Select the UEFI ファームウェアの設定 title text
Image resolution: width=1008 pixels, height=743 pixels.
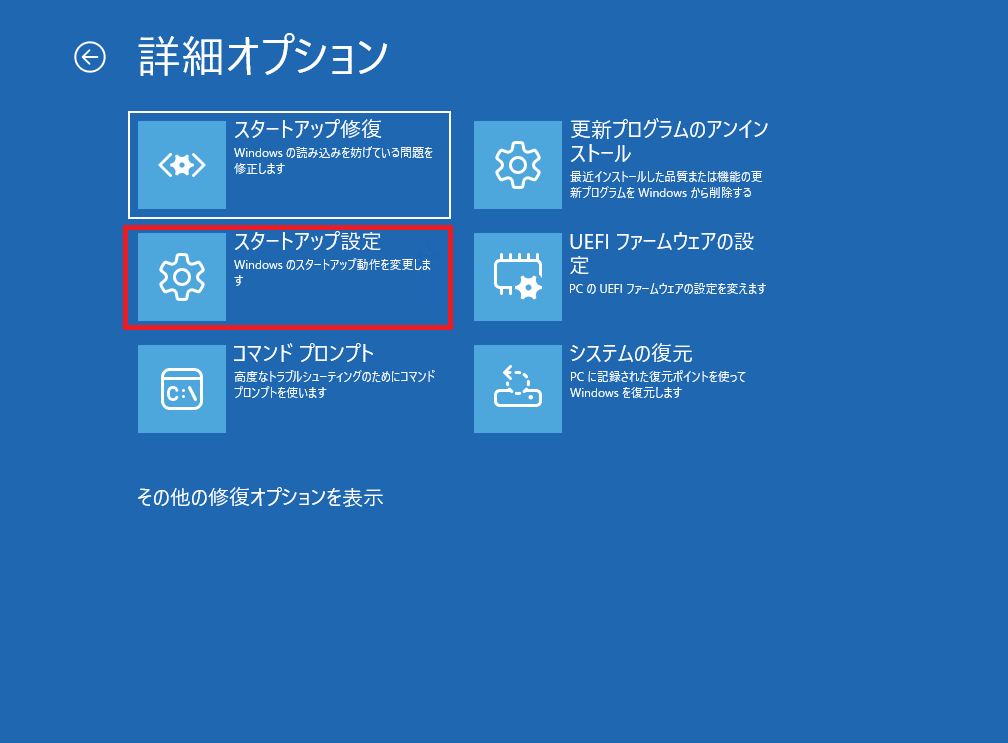[x=662, y=253]
